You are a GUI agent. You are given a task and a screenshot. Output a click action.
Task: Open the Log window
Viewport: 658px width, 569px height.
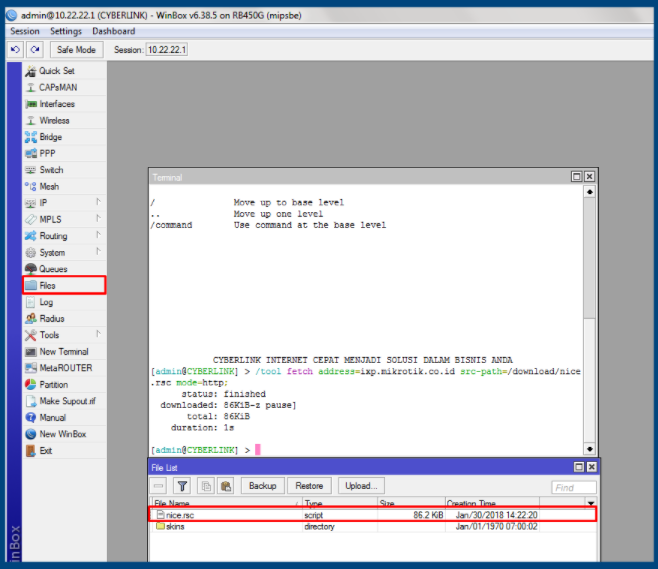[64, 302]
